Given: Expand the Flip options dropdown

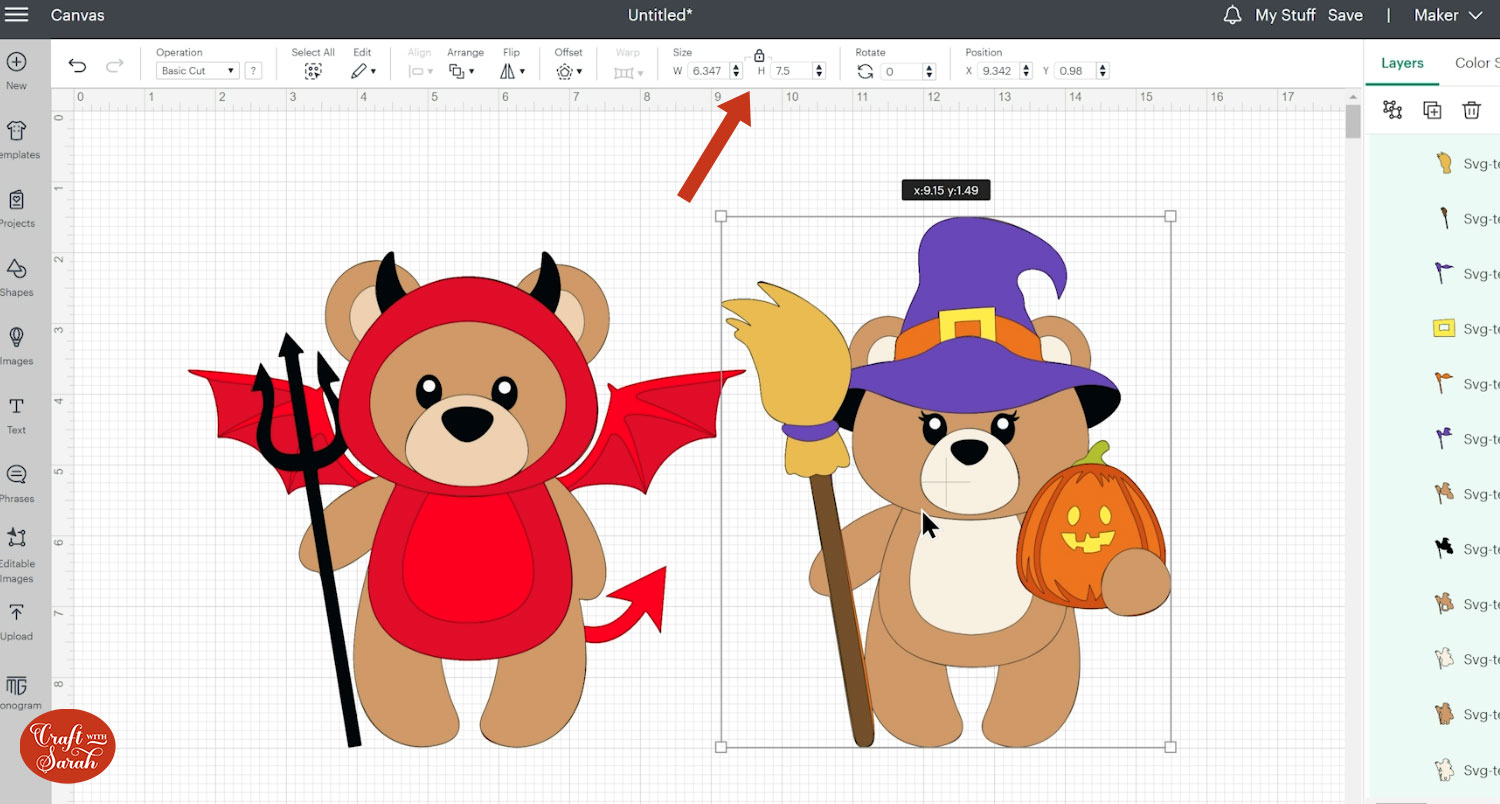Looking at the screenshot, I should pos(512,71).
